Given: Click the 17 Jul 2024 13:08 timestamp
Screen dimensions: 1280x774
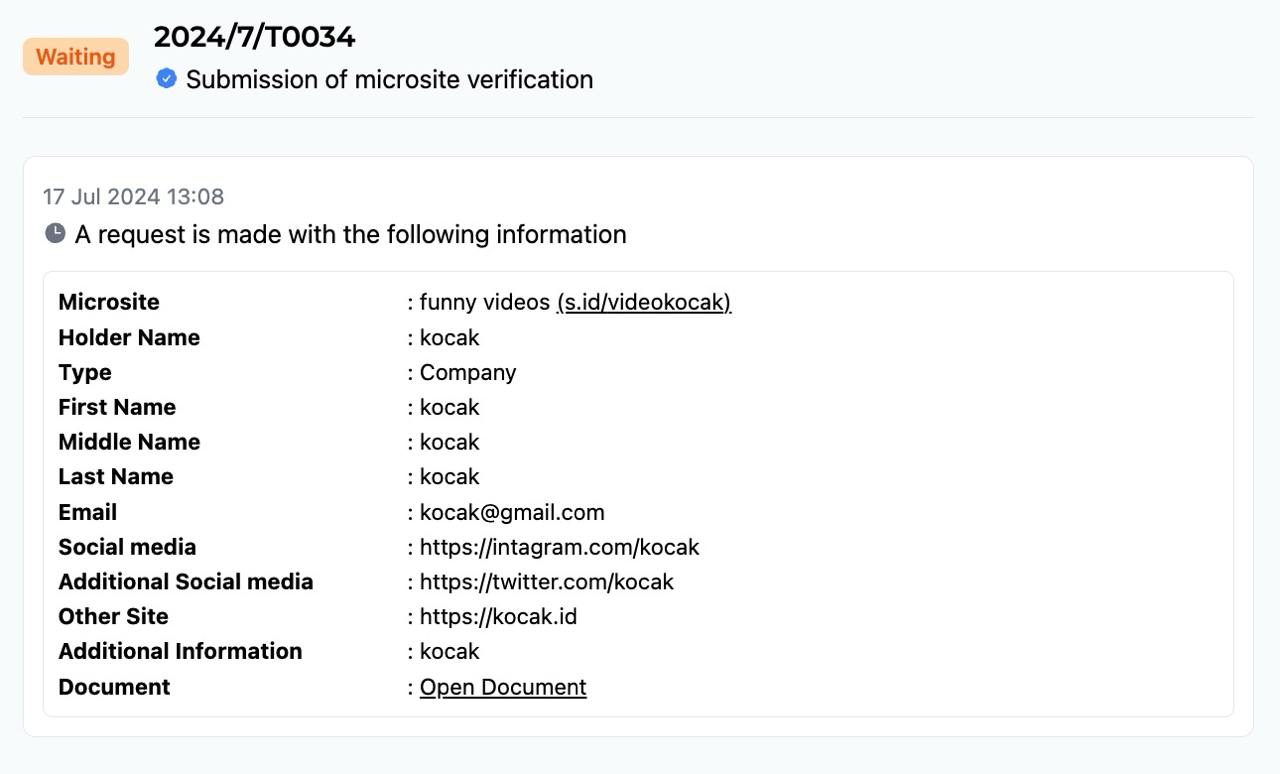Looking at the screenshot, I should coord(133,196).
